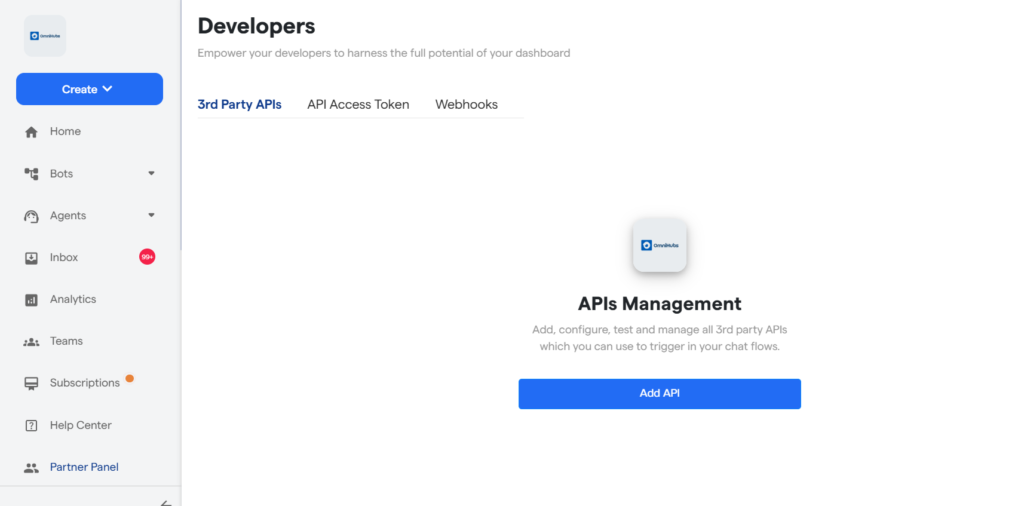Open the Partner Panel link

point(84,467)
